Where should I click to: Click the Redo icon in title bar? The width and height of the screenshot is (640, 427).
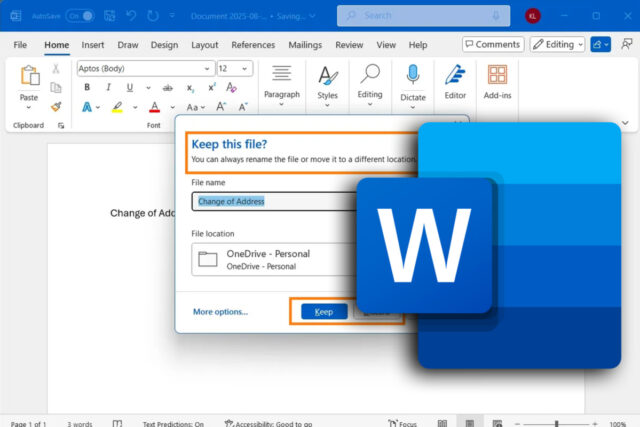coord(153,16)
